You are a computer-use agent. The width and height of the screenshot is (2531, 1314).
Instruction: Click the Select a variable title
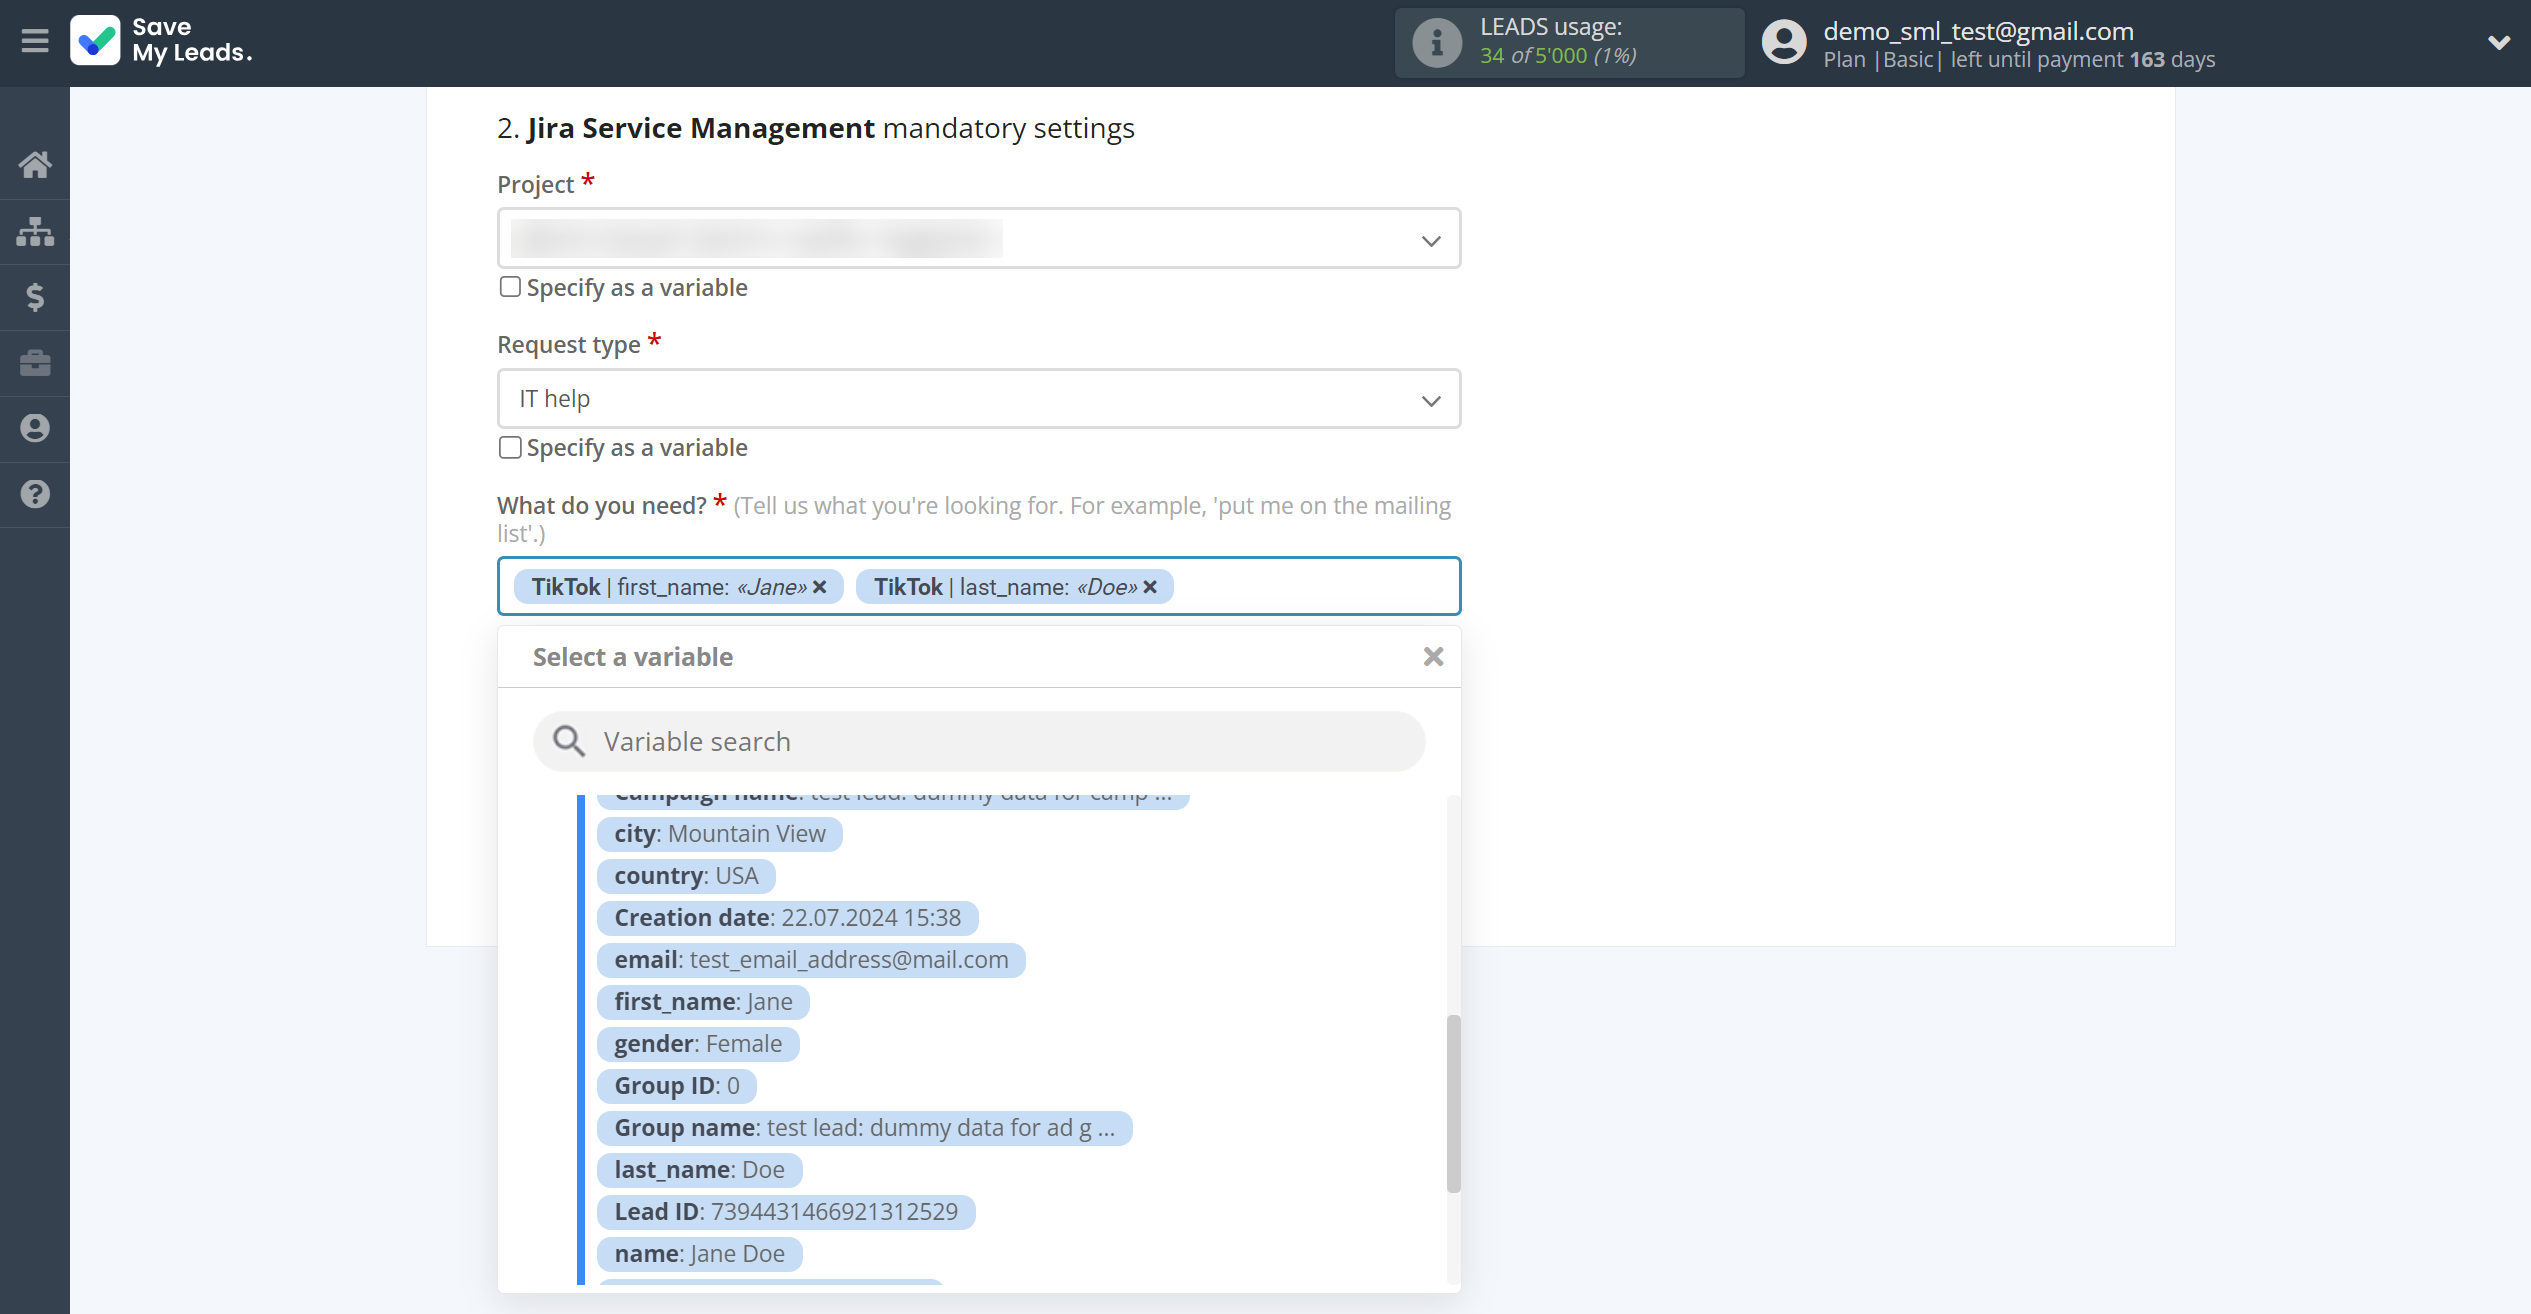(x=633, y=657)
